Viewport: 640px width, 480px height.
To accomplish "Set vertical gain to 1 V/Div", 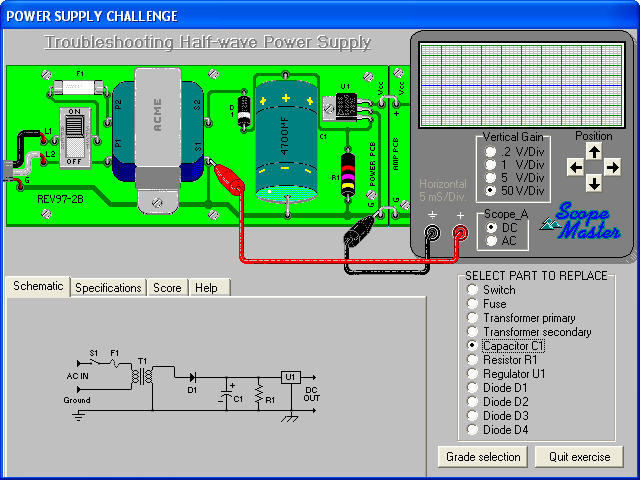I will pyautogui.click(x=516, y=165).
